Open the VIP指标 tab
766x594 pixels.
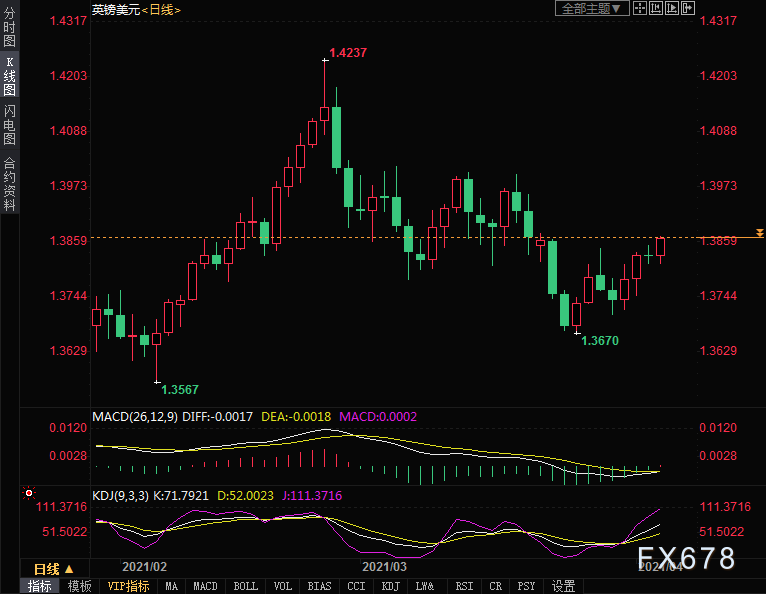pos(128,586)
